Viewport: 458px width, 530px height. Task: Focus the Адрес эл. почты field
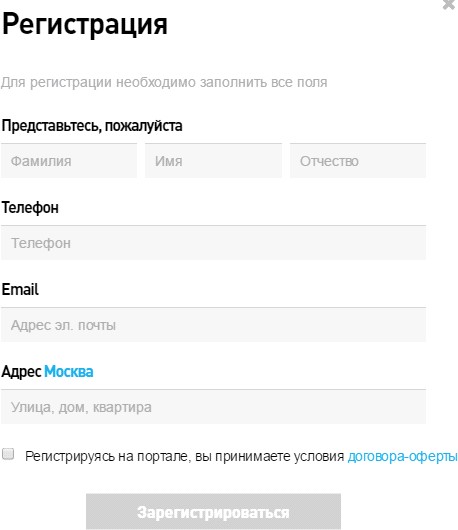[x=214, y=325]
